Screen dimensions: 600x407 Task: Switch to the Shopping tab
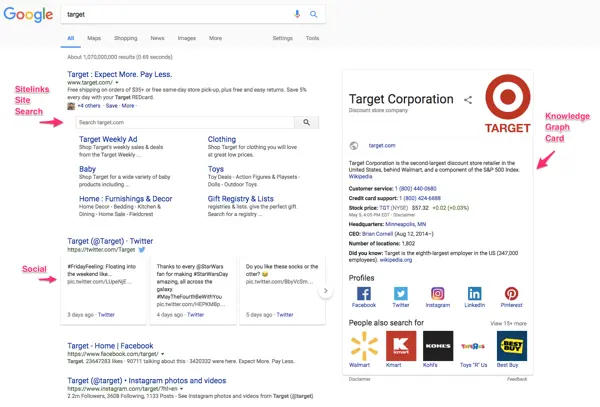(126, 38)
